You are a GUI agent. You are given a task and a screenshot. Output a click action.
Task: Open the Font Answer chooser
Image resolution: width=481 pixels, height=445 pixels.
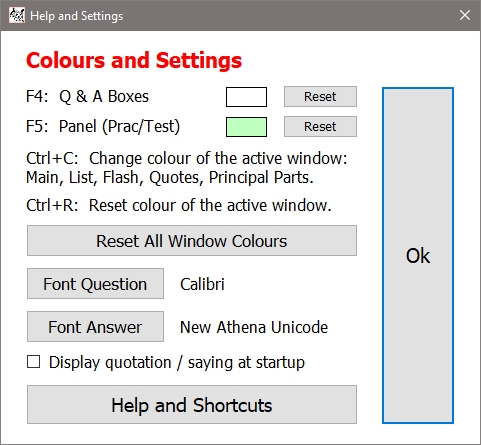[x=95, y=327]
